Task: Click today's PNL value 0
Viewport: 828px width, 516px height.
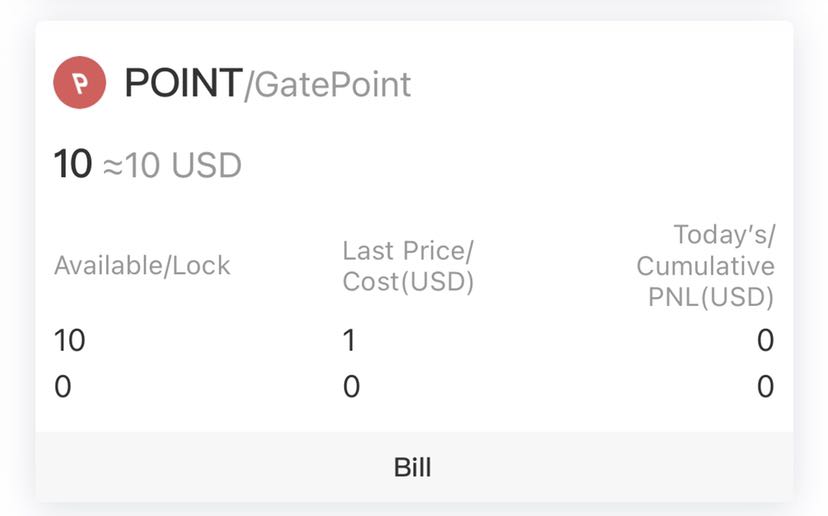Action: (766, 341)
